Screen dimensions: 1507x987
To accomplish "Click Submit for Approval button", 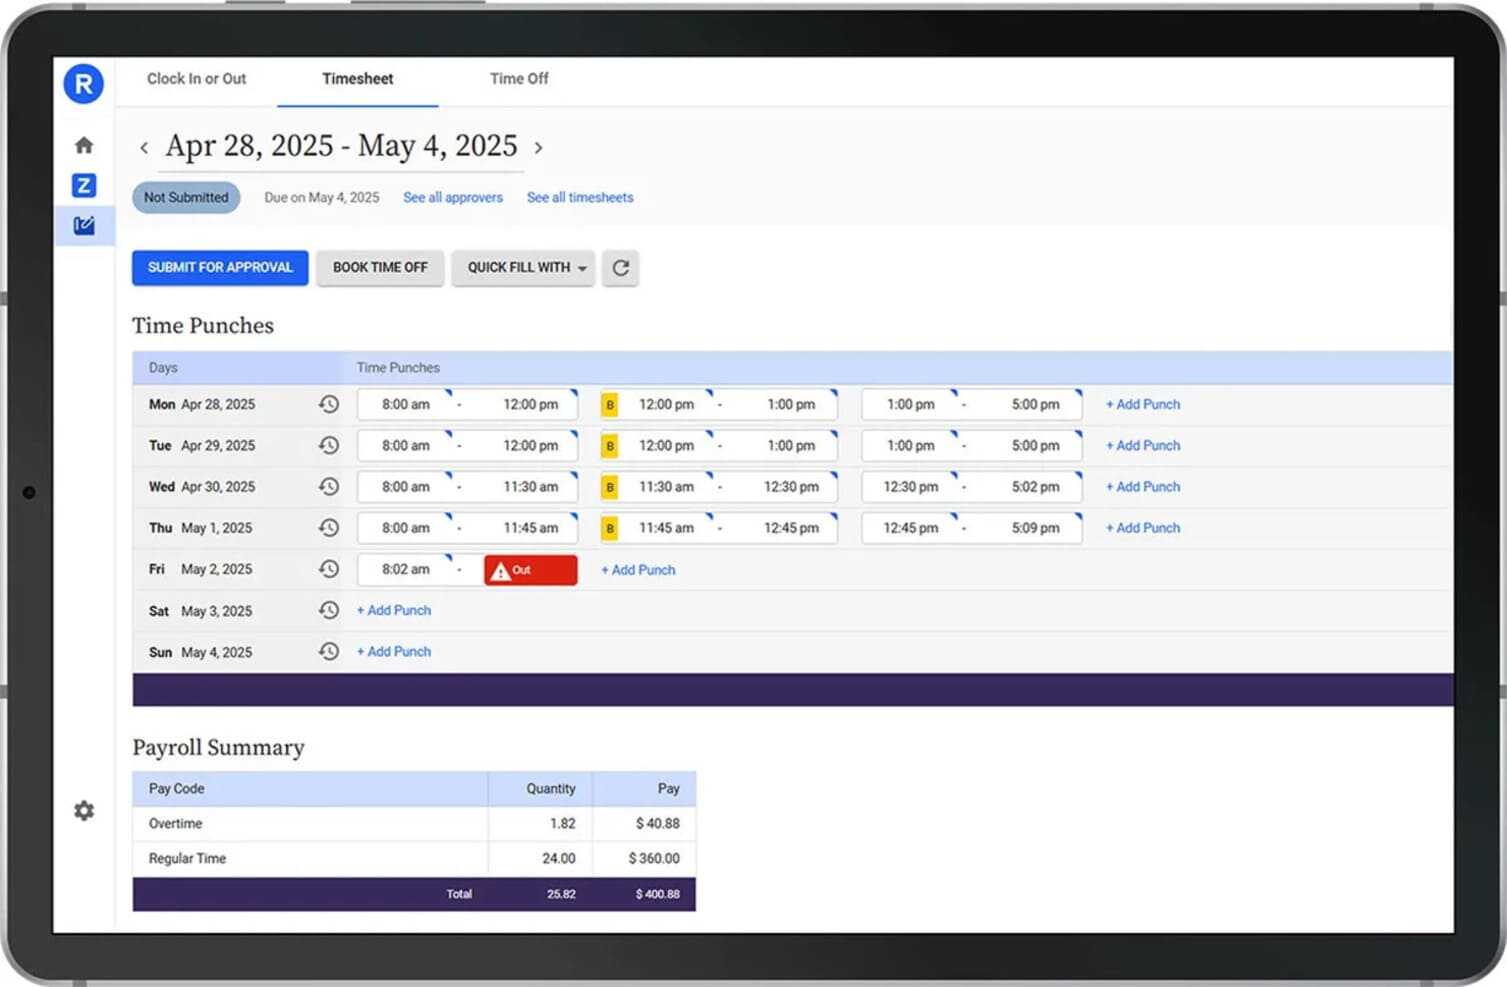I will tap(220, 268).
